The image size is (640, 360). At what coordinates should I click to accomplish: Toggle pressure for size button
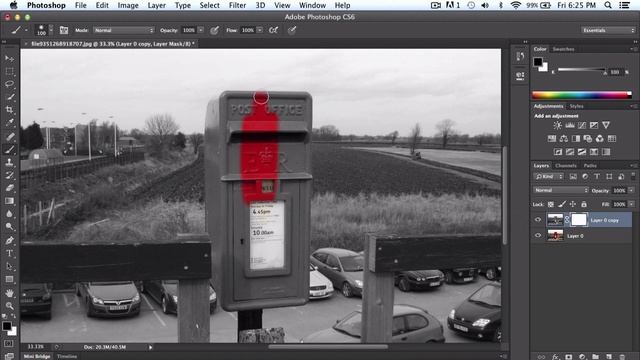click(292, 30)
